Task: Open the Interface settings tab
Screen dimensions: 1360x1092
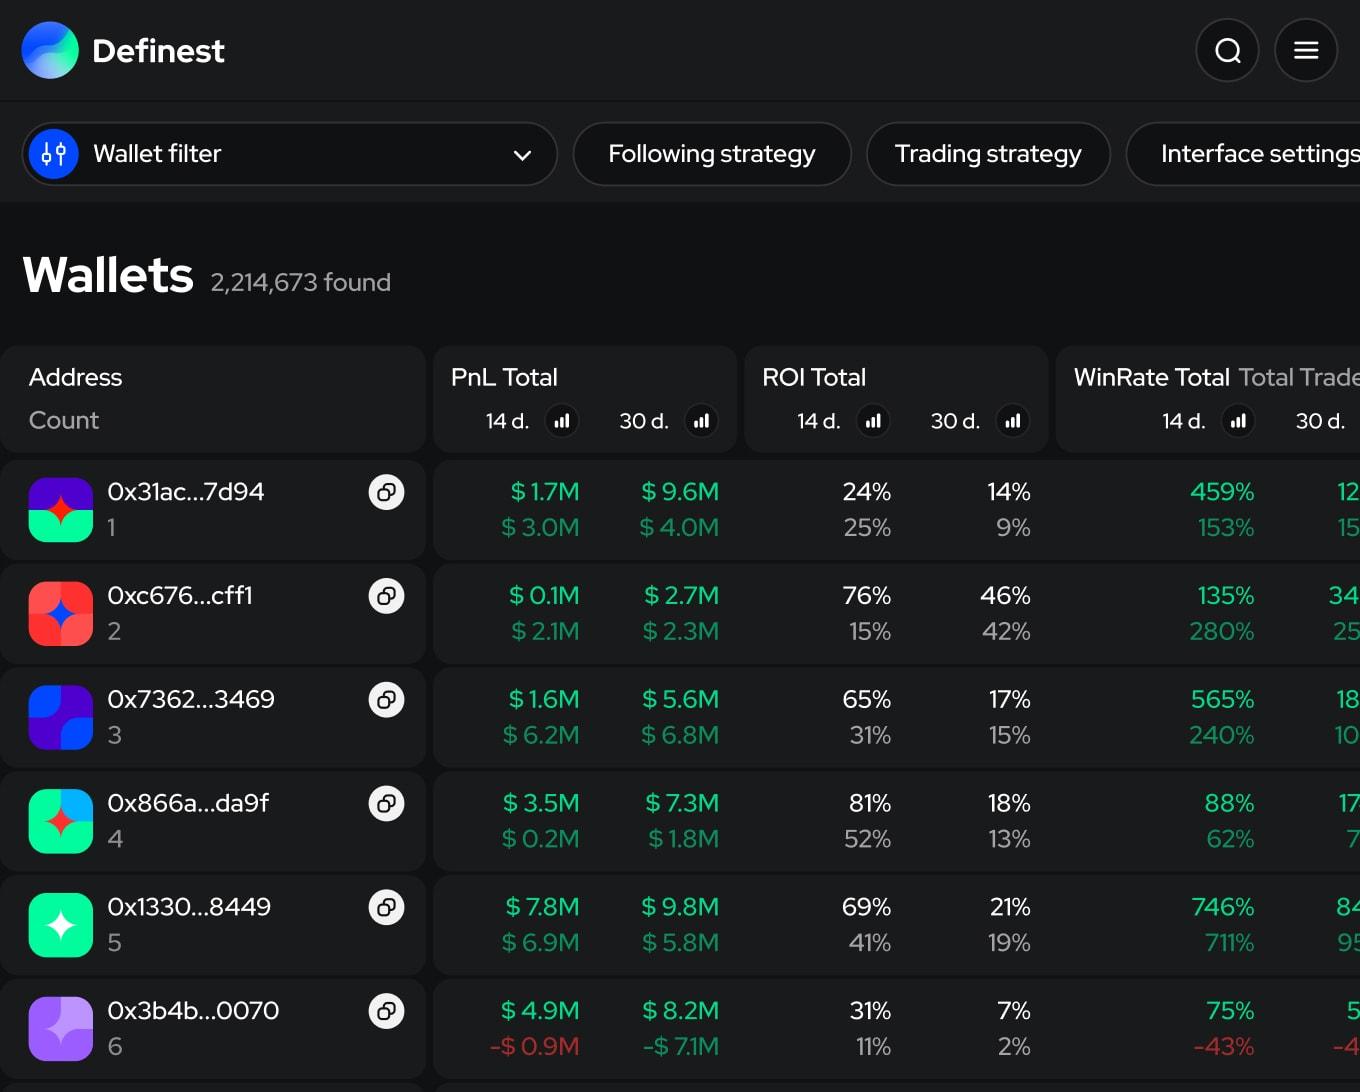Action: pyautogui.click(x=1243, y=154)
